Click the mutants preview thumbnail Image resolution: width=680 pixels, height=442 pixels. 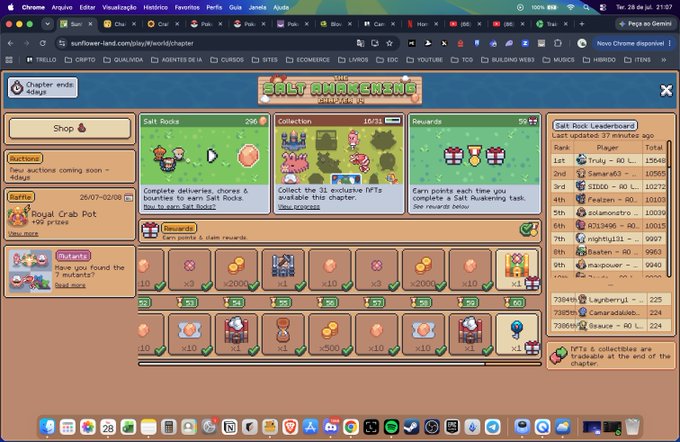[30, 271]
